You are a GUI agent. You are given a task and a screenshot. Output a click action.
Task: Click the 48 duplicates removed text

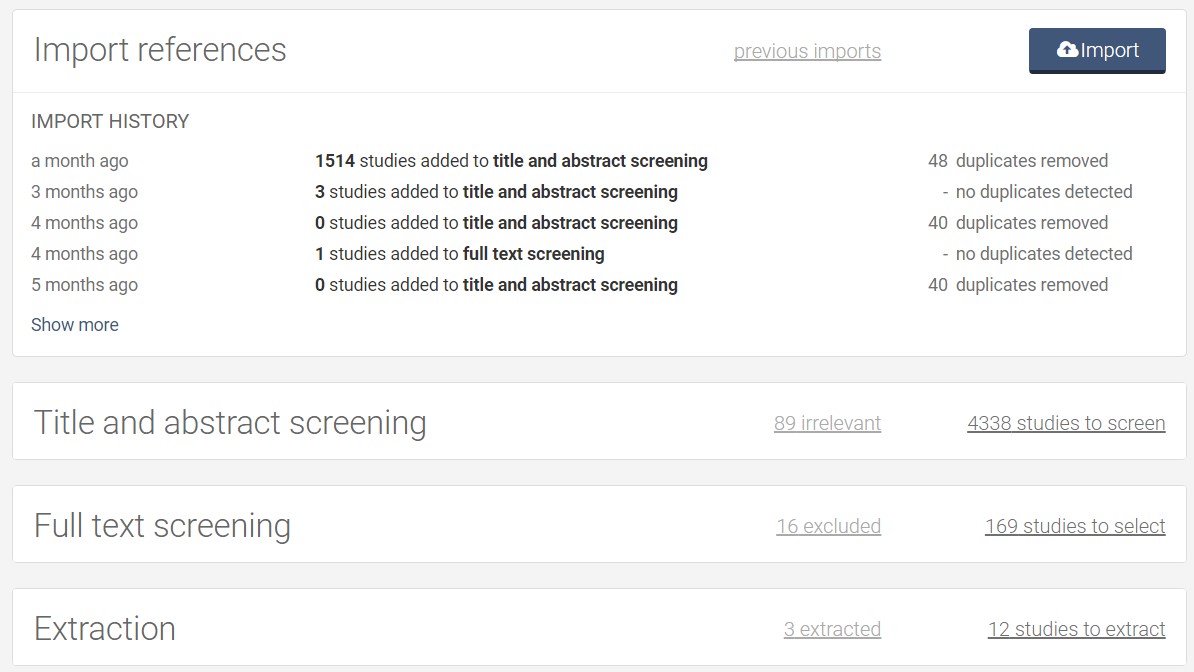pos(1018,161)
